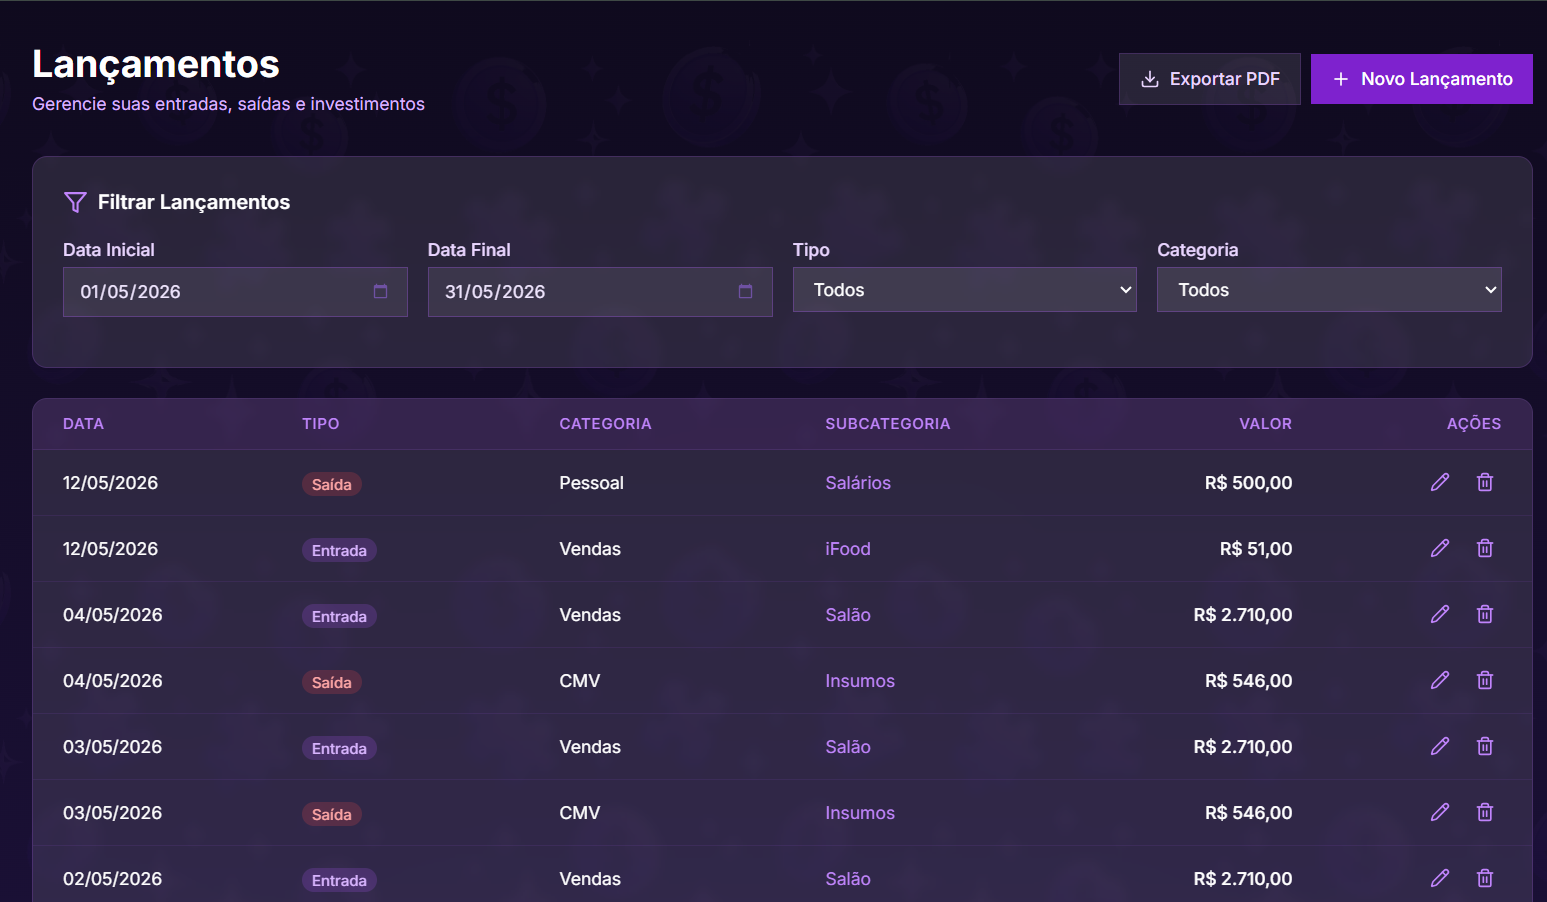The width and height of the screenshot is (1547, 902).
Task: Click the Entrada badge in the iFood row
Action: click(339, 550)
